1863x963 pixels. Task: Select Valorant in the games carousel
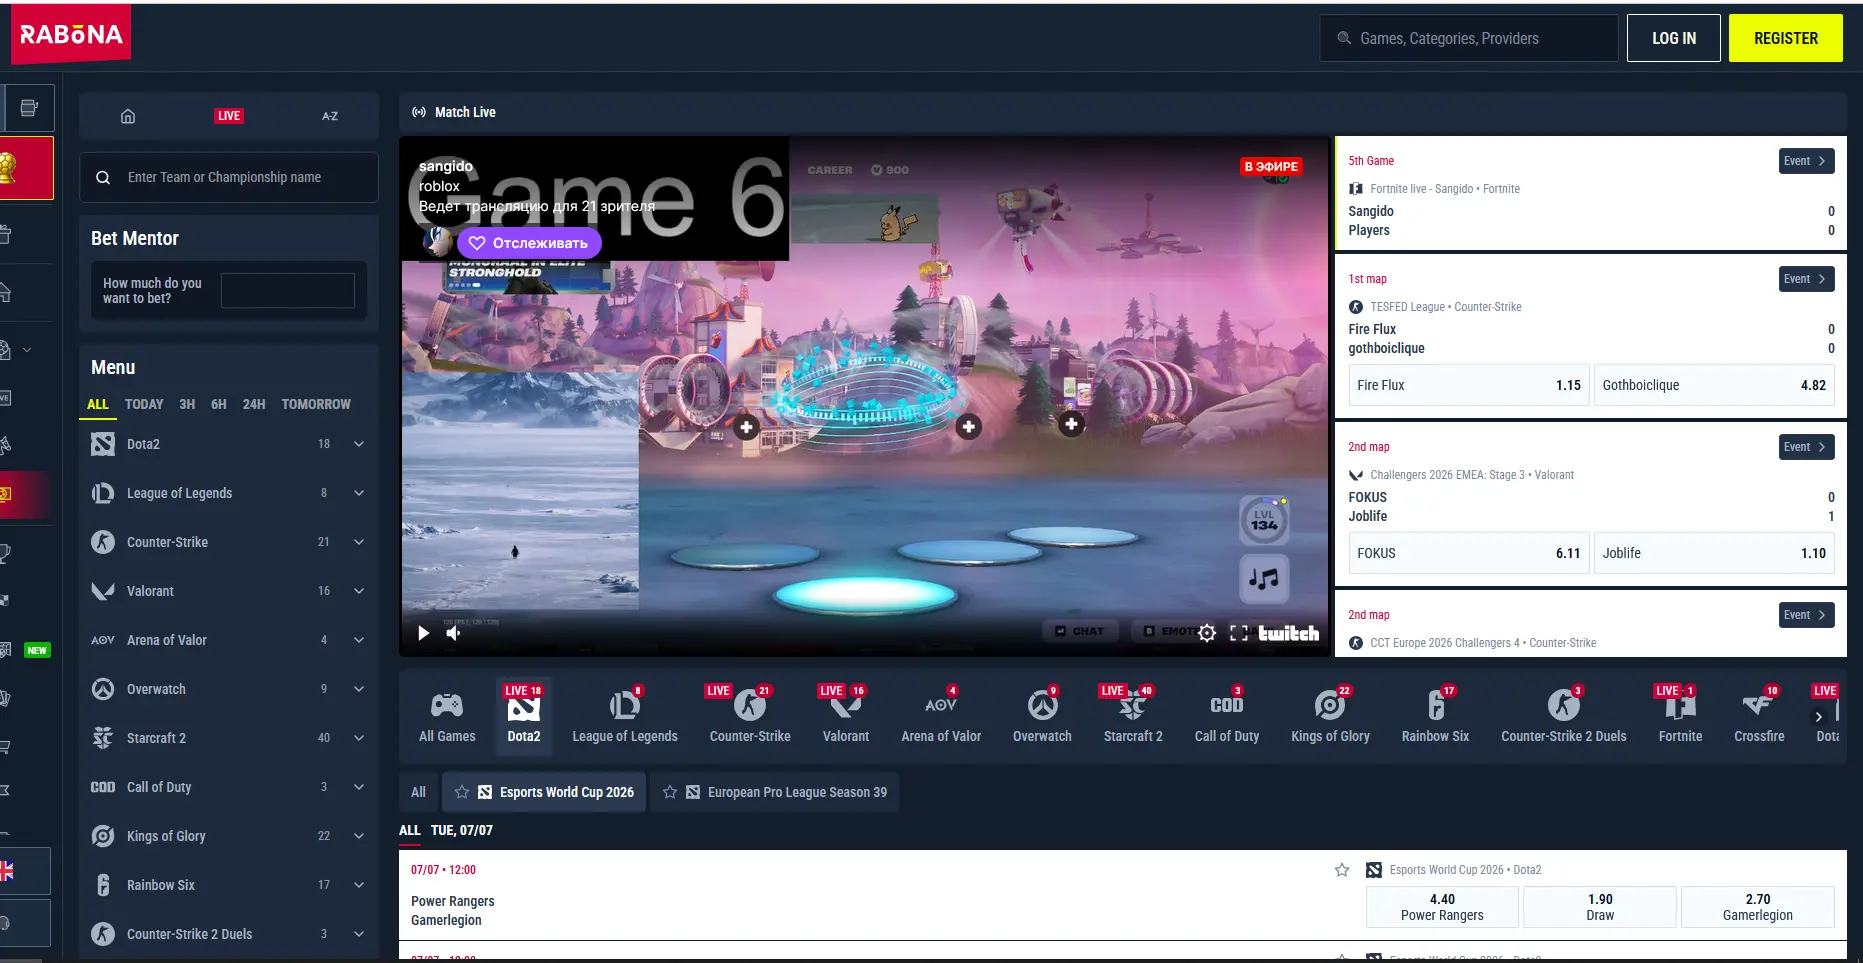(x=846, y=717)
